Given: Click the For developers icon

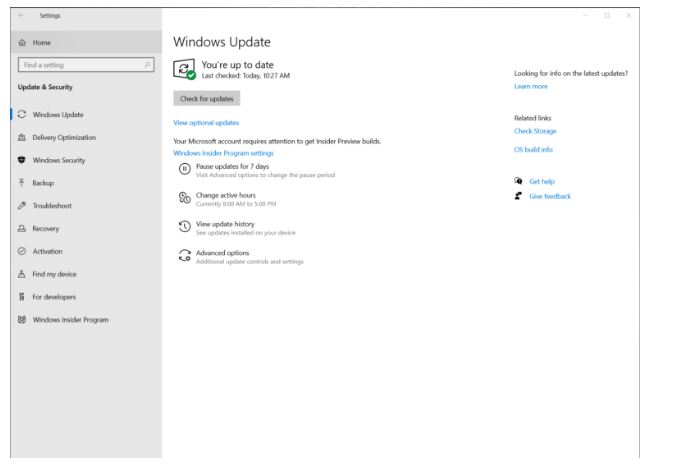Looking at the screenshot, I should tap(22, 297).
